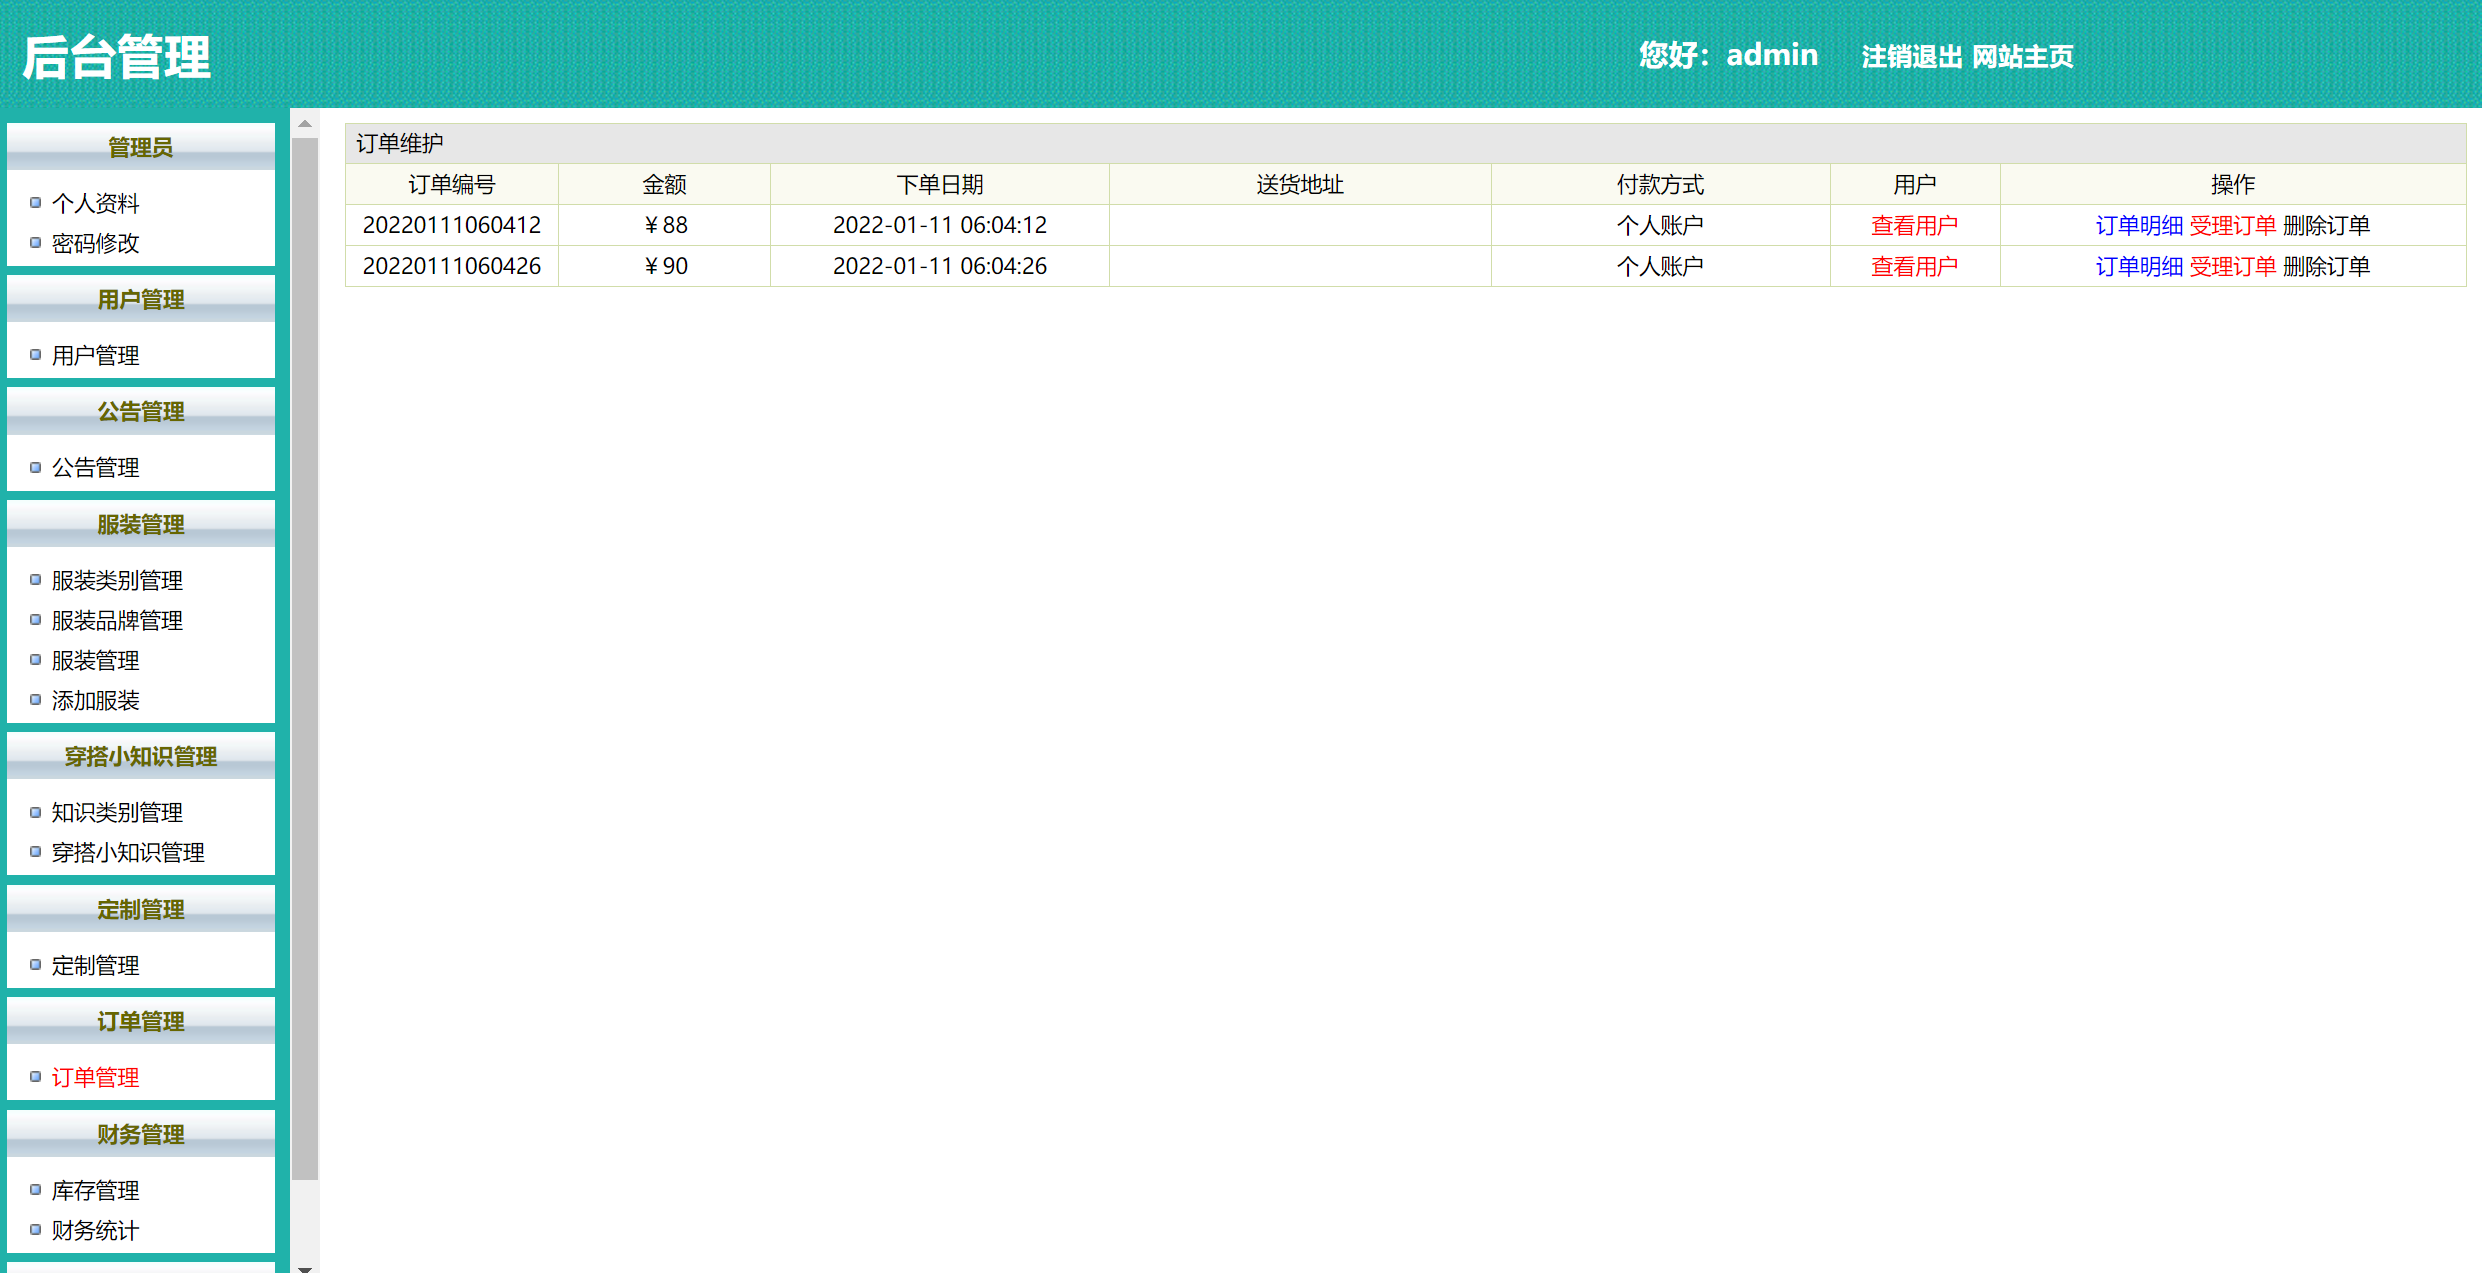Screen dimensions: 2482x1273
Task: Delete the ¥90 order via 删除订单
Action: (x=2326, y=266)
